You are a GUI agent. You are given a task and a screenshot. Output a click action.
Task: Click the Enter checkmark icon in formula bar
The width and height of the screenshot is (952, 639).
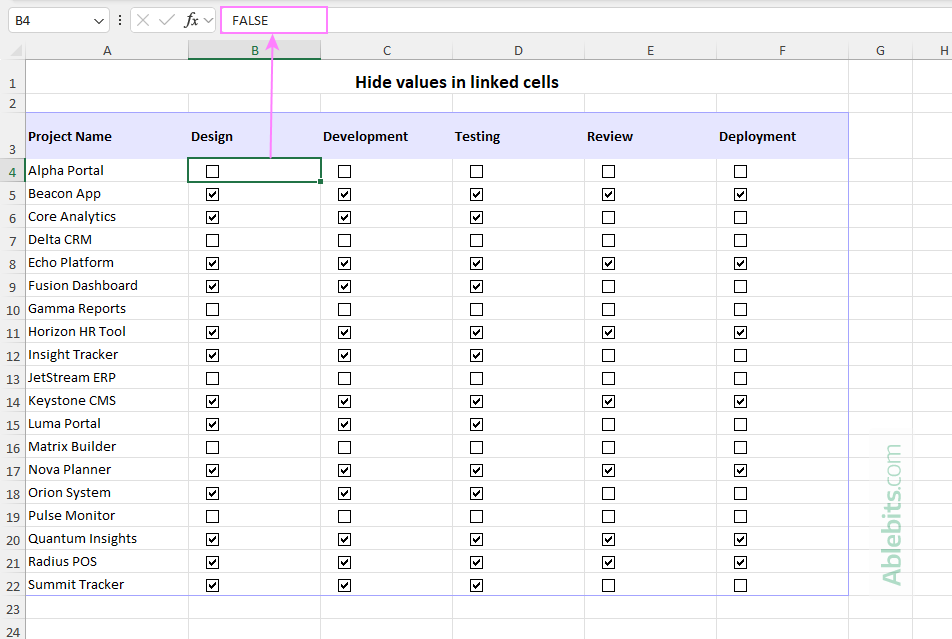coord(166,20)
